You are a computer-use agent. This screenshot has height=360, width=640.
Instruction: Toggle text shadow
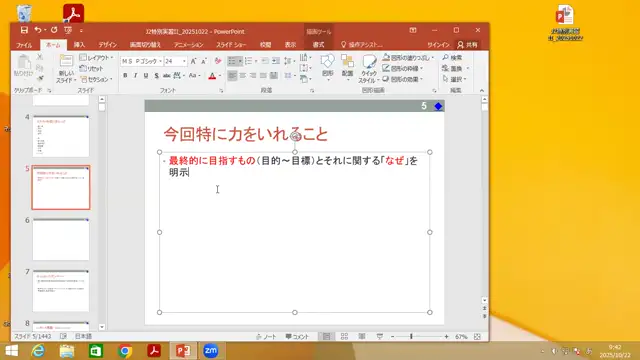[x=156, y=76]
